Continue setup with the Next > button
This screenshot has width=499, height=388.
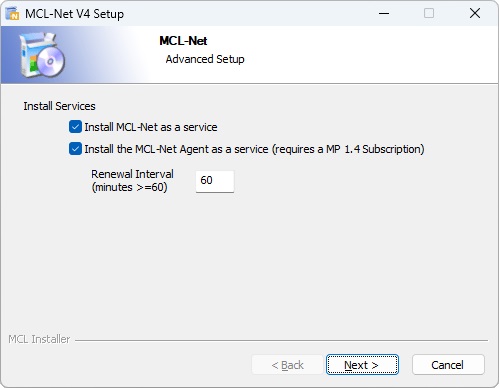point(362,365)
